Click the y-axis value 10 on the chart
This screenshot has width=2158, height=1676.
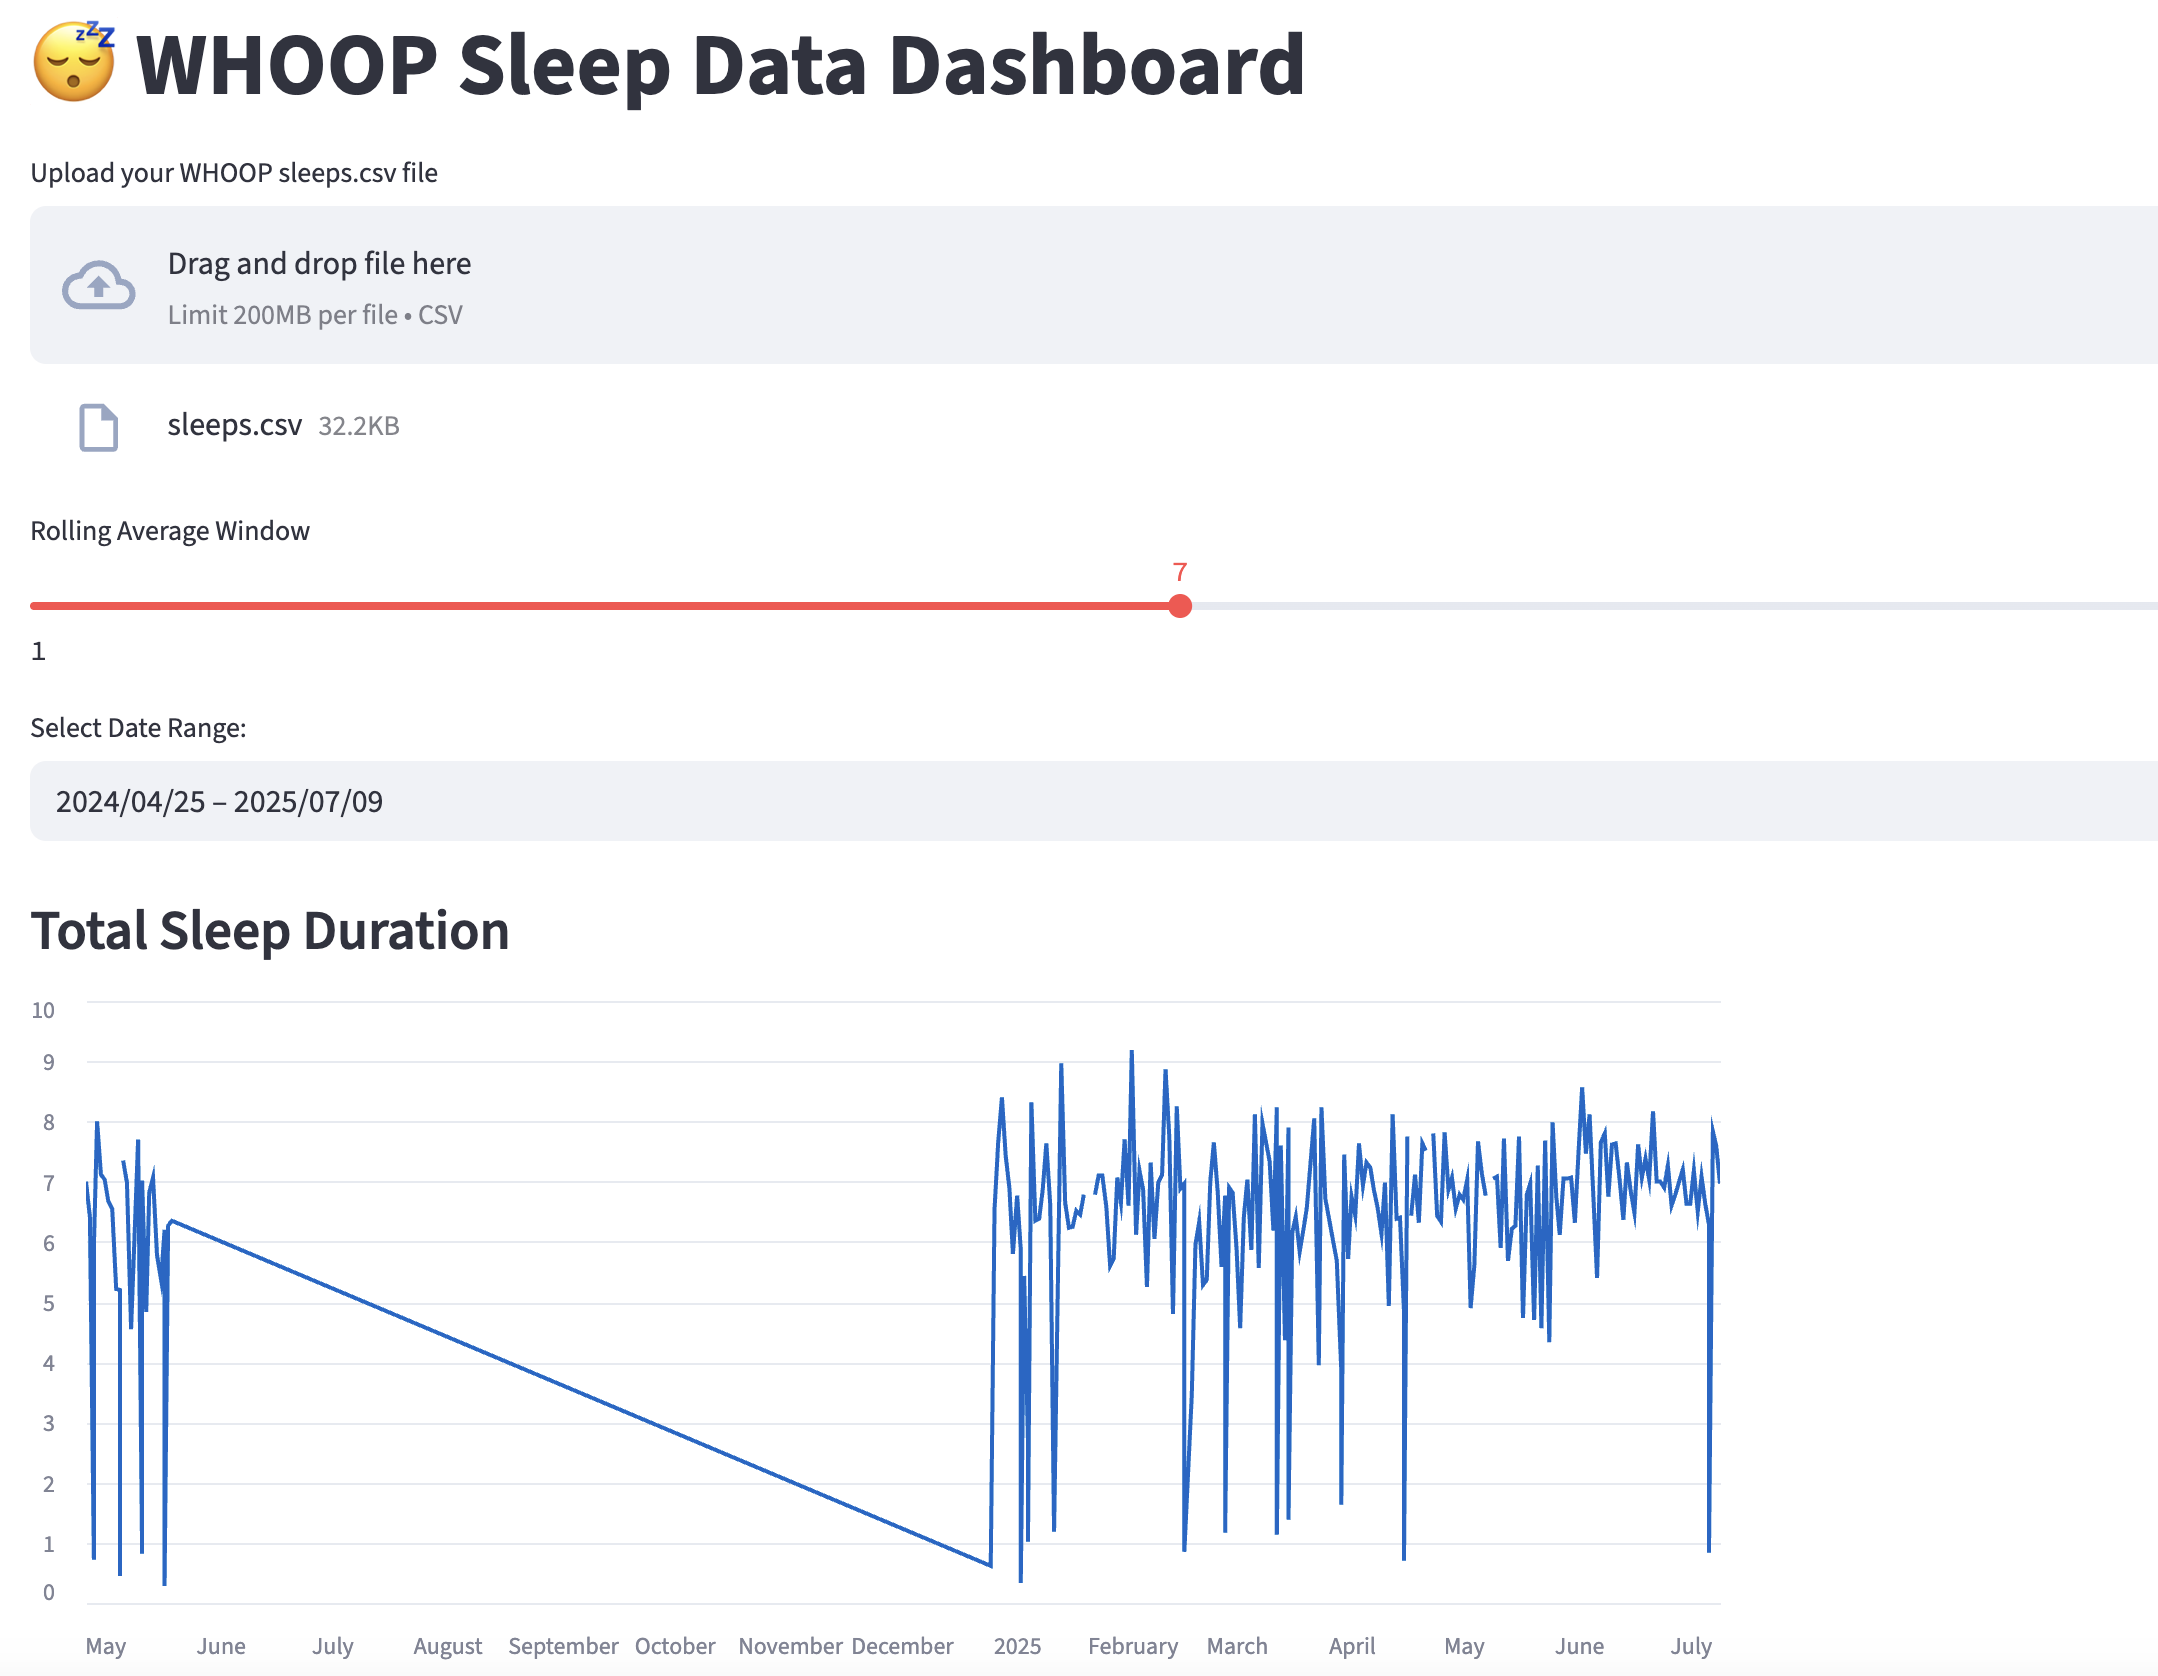pos(45,1011)
